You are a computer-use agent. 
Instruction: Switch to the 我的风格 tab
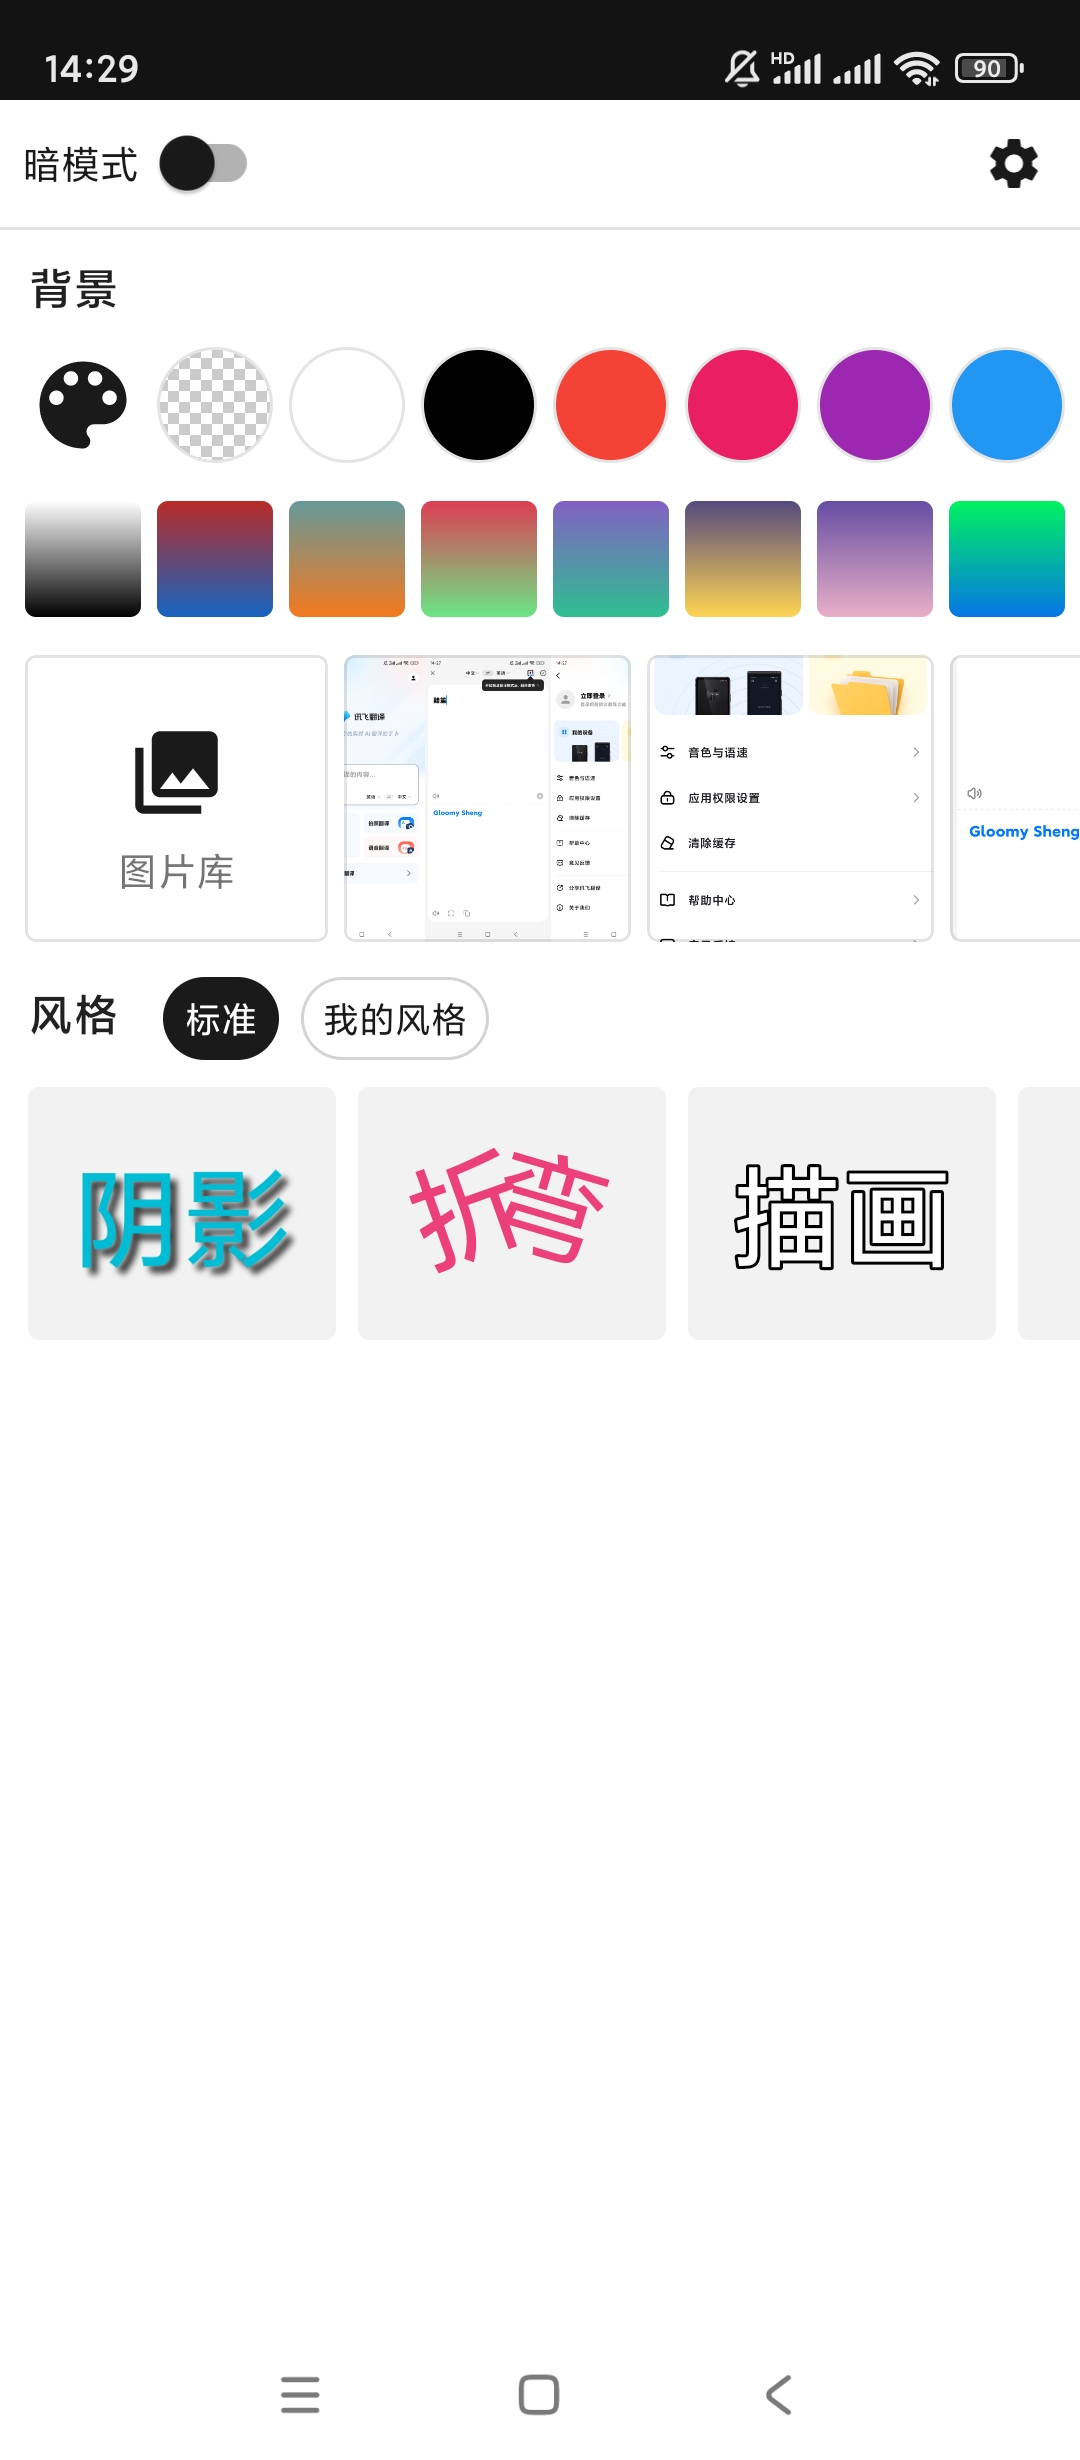(395, 1019)
